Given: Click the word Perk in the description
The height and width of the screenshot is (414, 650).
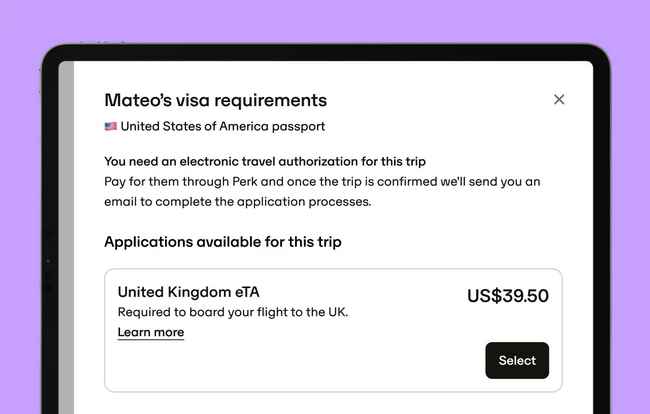Looking at the screenshot, I should [x=245, y=182].
